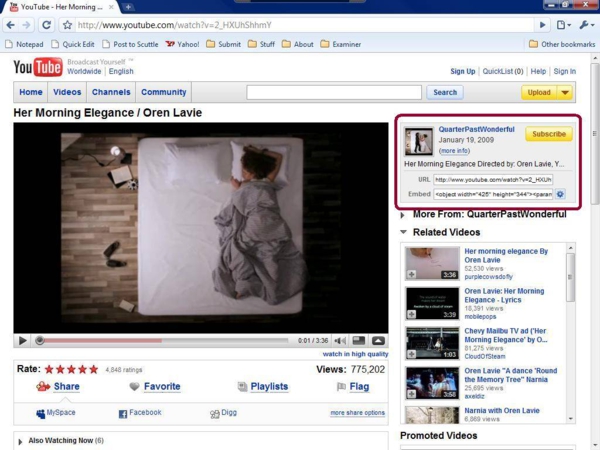Open the Channels tab
Image resolution: width=600 pixels, height=450 pixels.
point(111,93)
